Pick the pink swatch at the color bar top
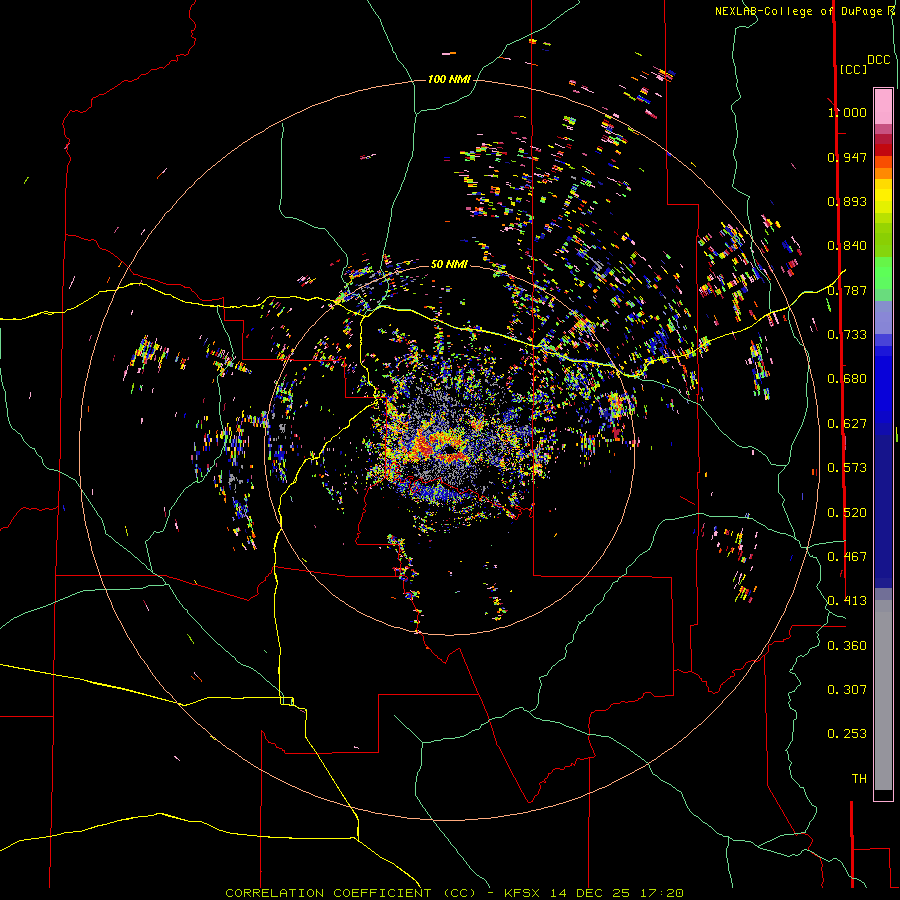The width and height of the screenshot is (900, 900). tap(883, 106)
